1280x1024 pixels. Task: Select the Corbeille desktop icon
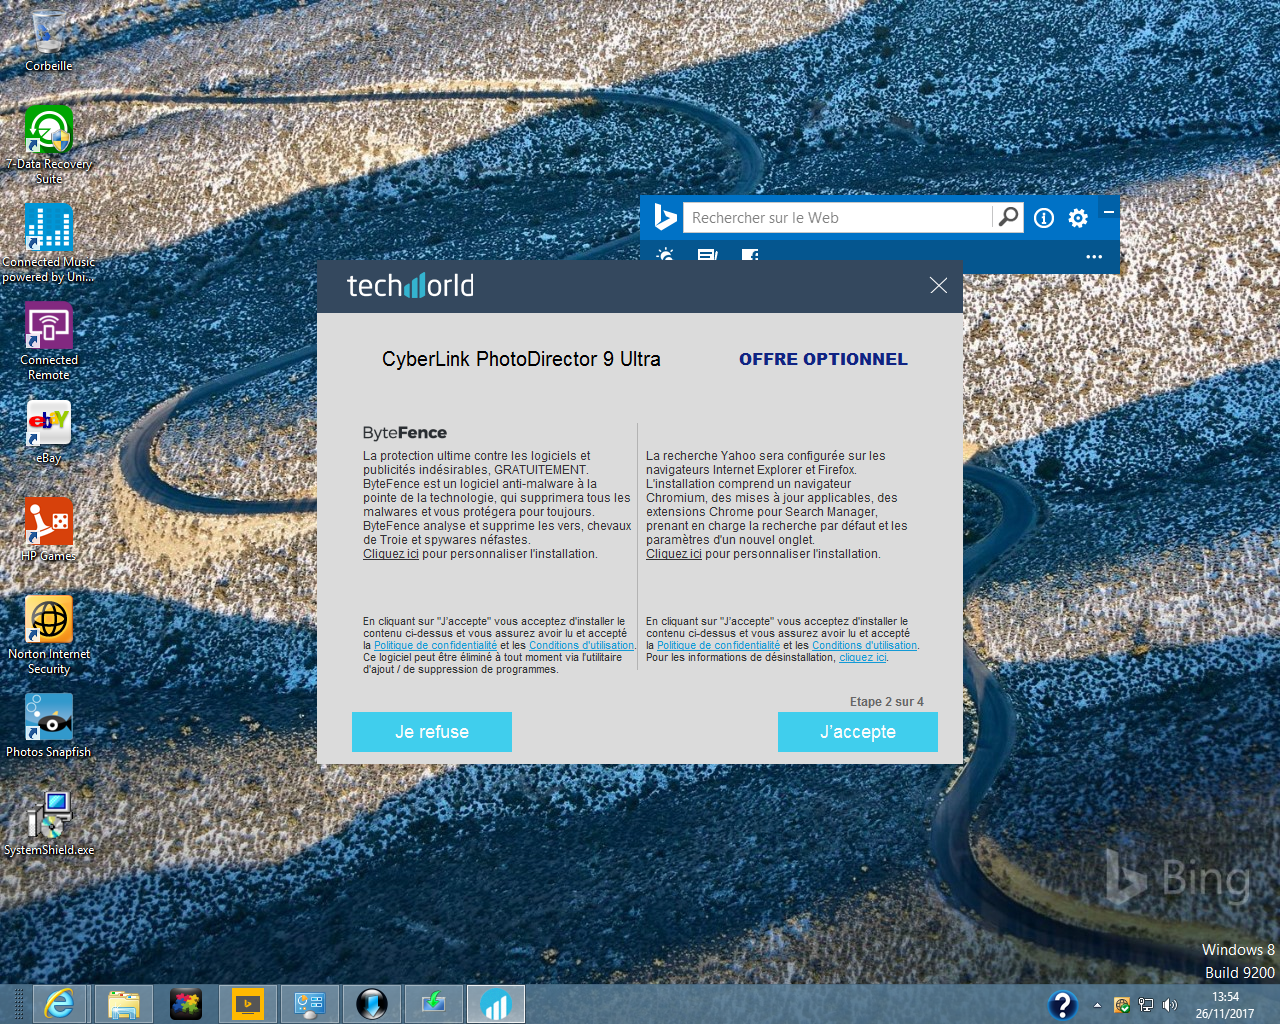[48, 40]
